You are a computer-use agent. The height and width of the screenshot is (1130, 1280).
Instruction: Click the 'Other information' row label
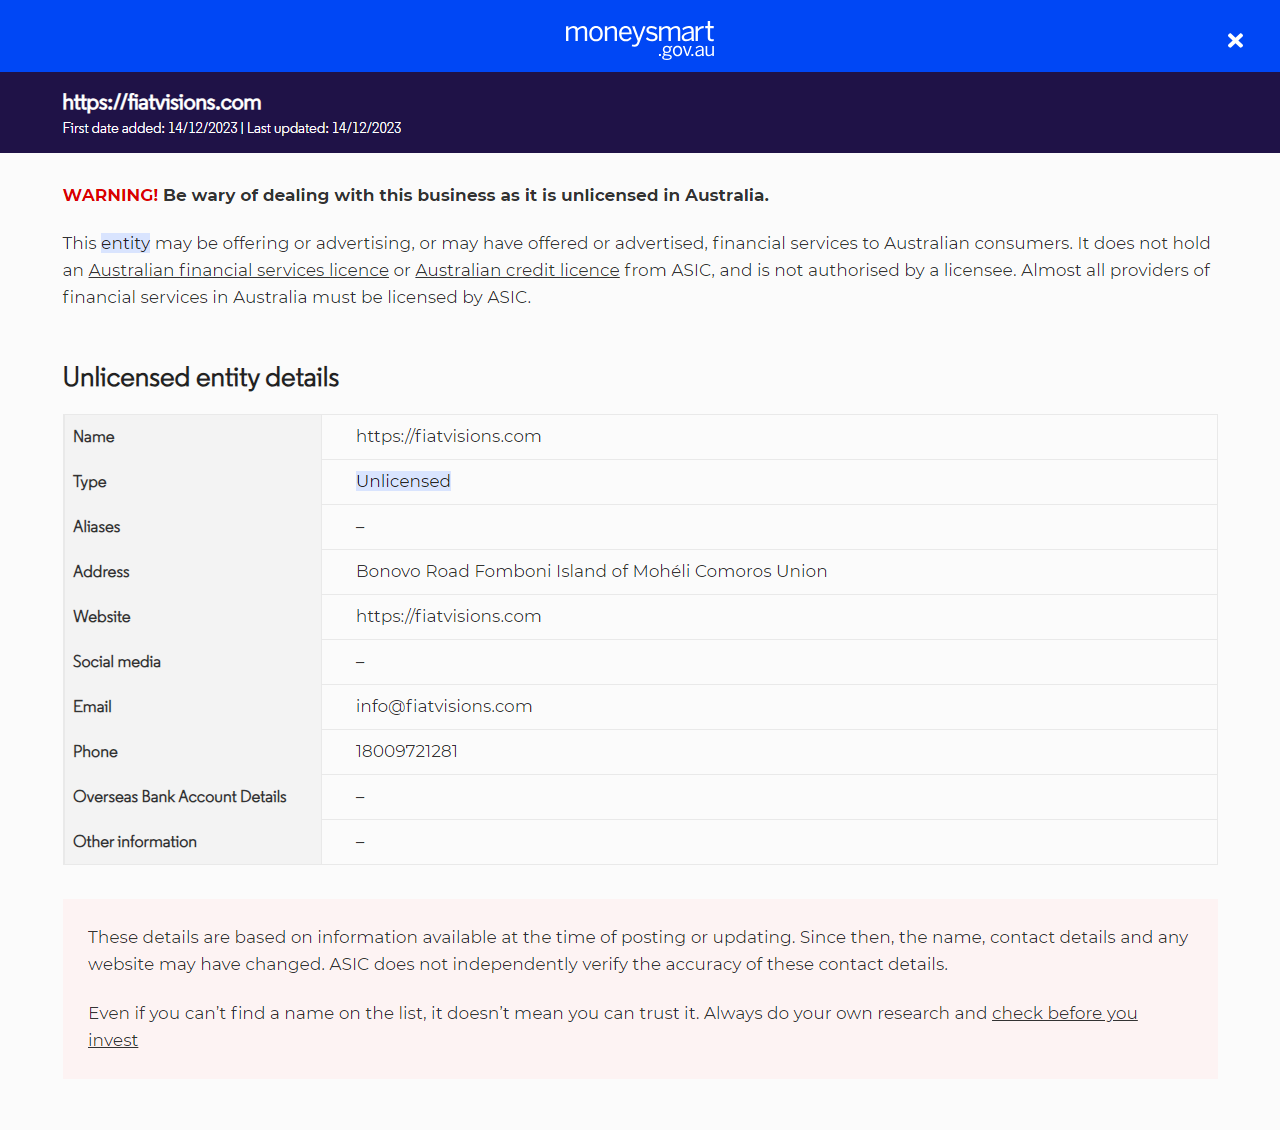click(x=135, y=842)
